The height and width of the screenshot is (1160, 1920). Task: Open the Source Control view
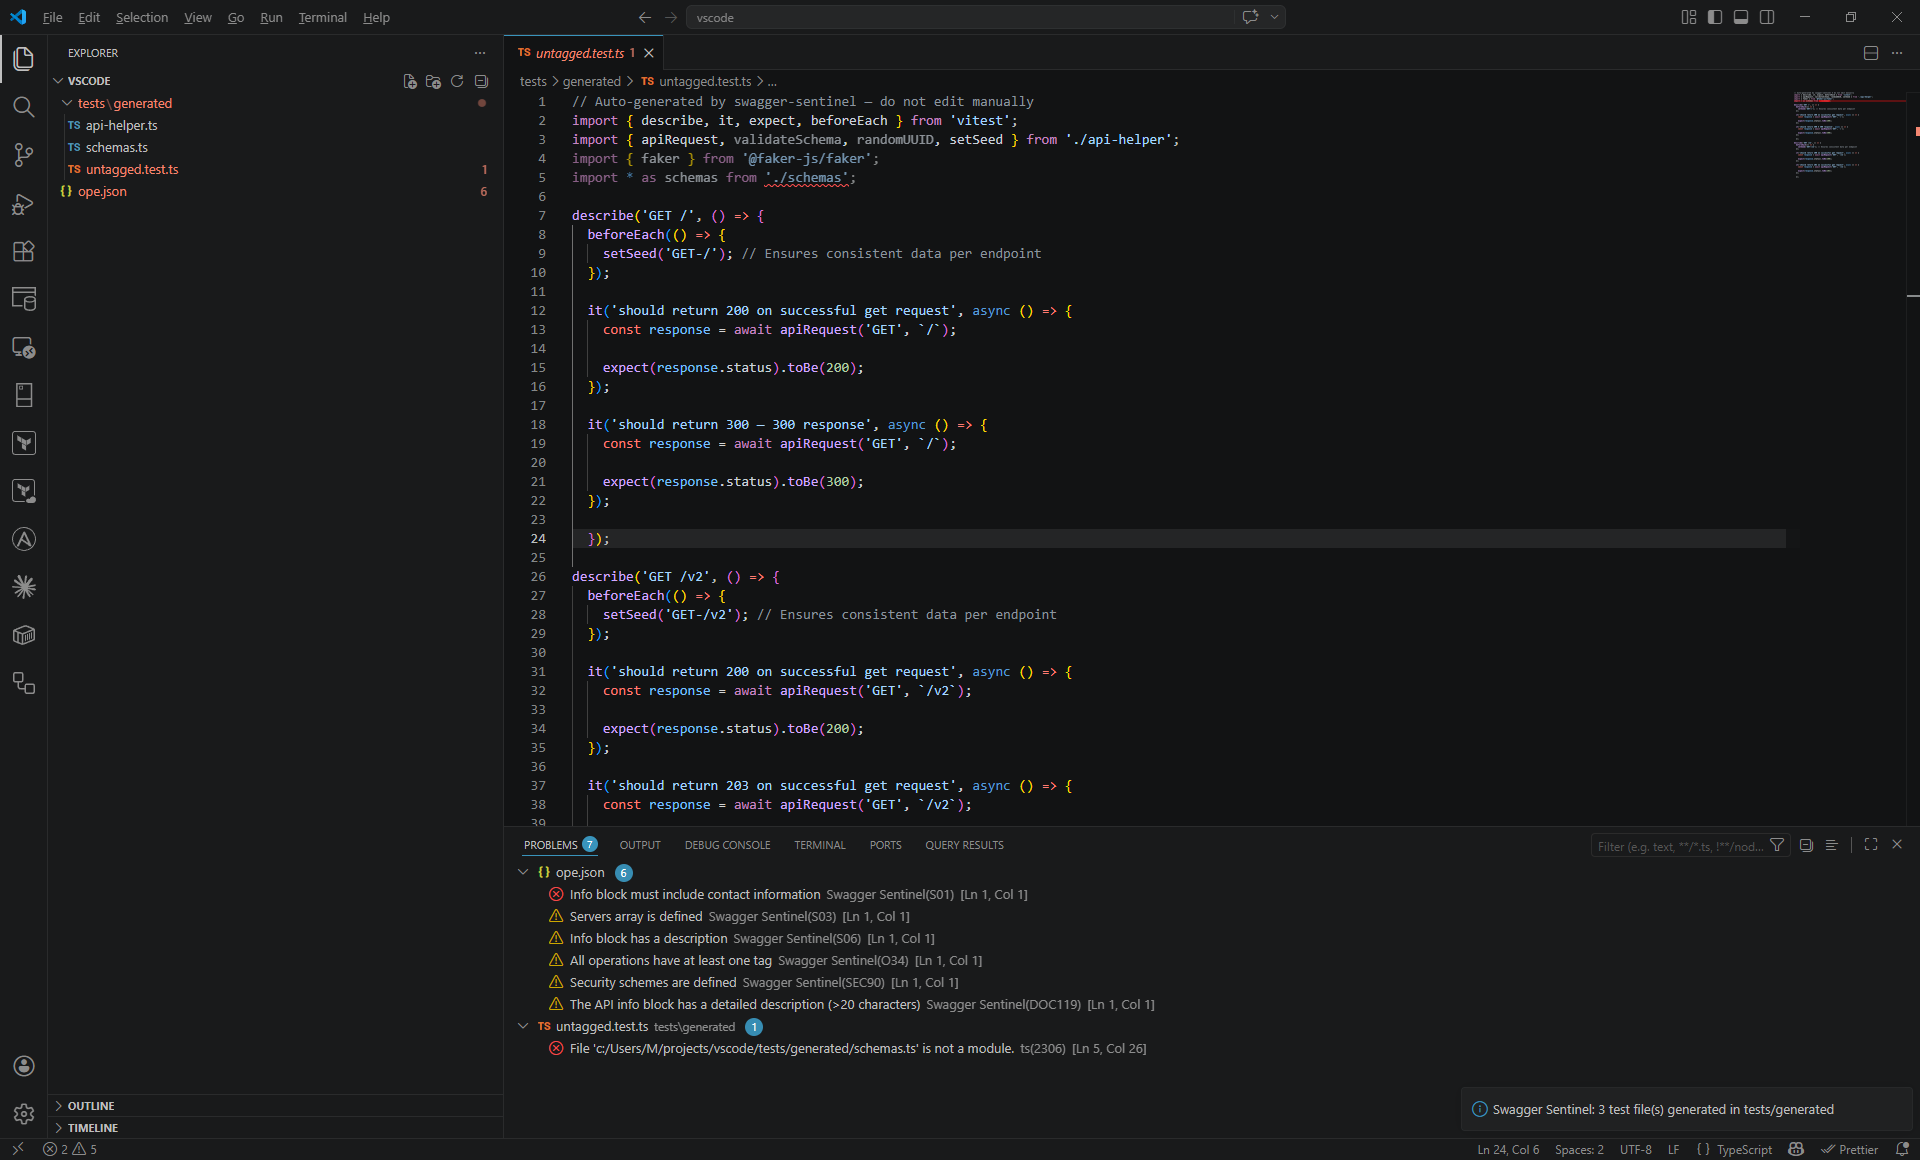[x=24, y=155]
